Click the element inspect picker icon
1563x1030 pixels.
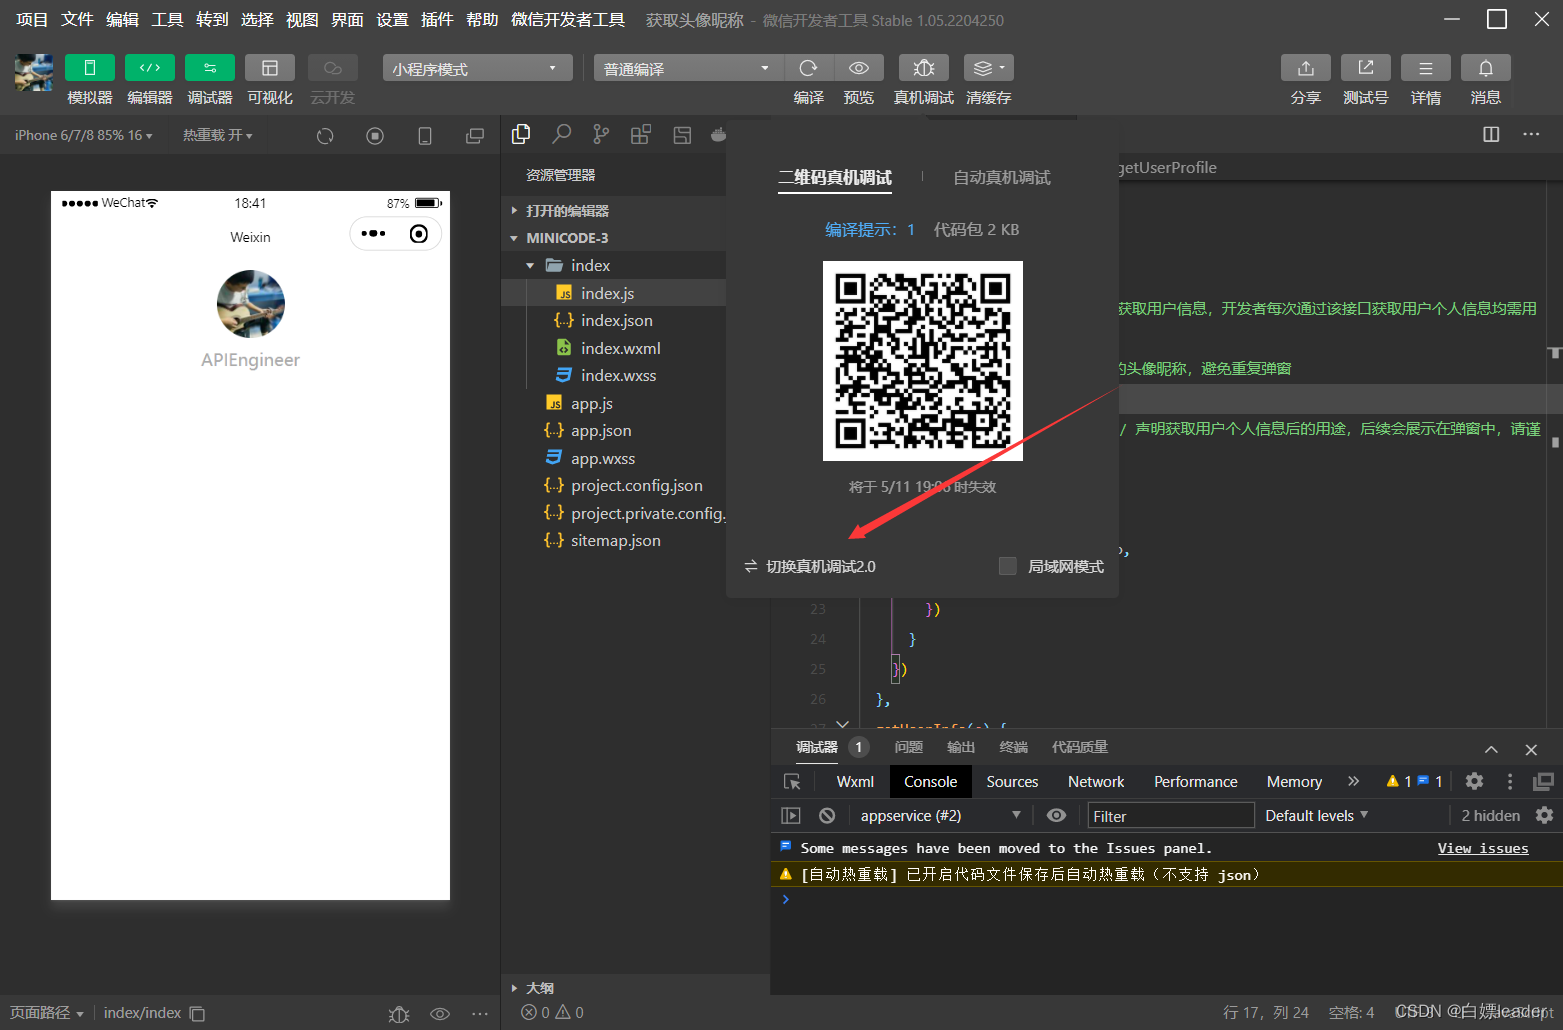click(x=792, y=782)
